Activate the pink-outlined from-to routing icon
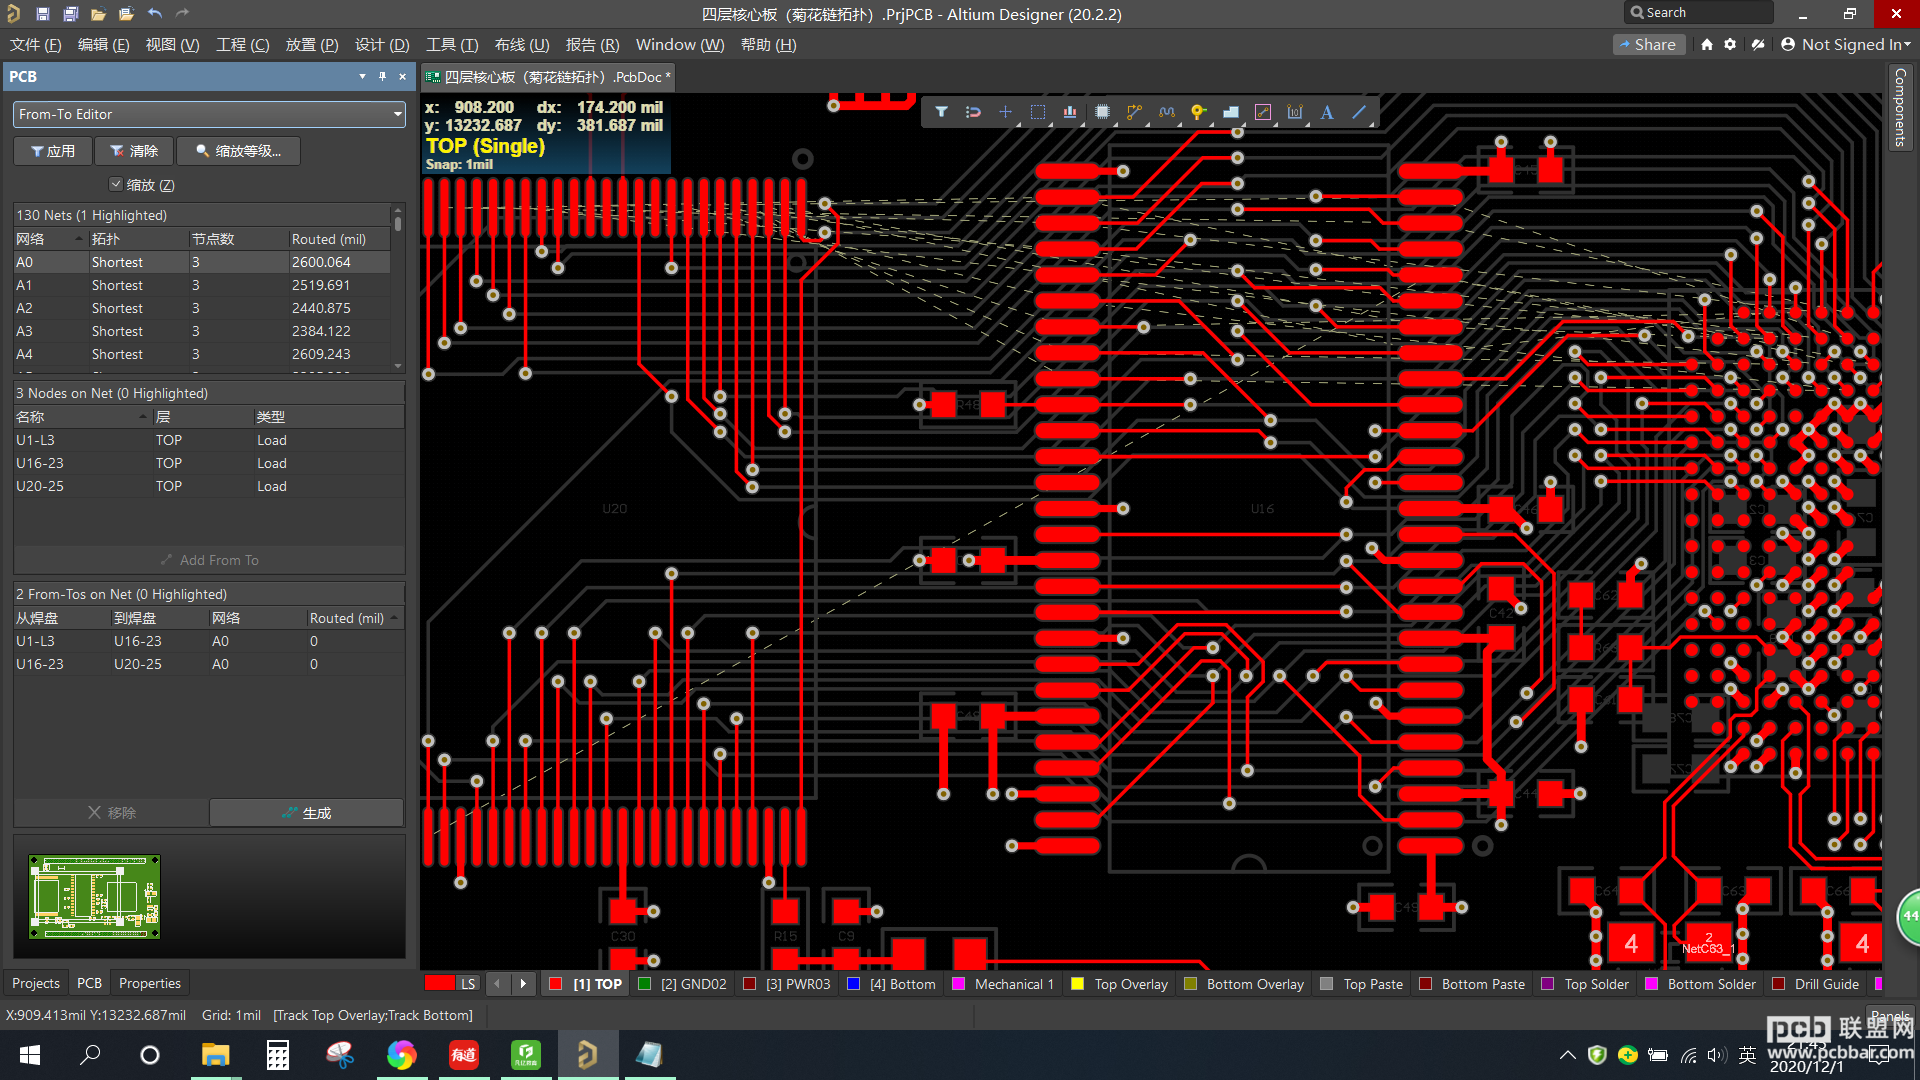Viewport: 1920px width, 1080px height. pyautogui.click(x=1263, y=112)
